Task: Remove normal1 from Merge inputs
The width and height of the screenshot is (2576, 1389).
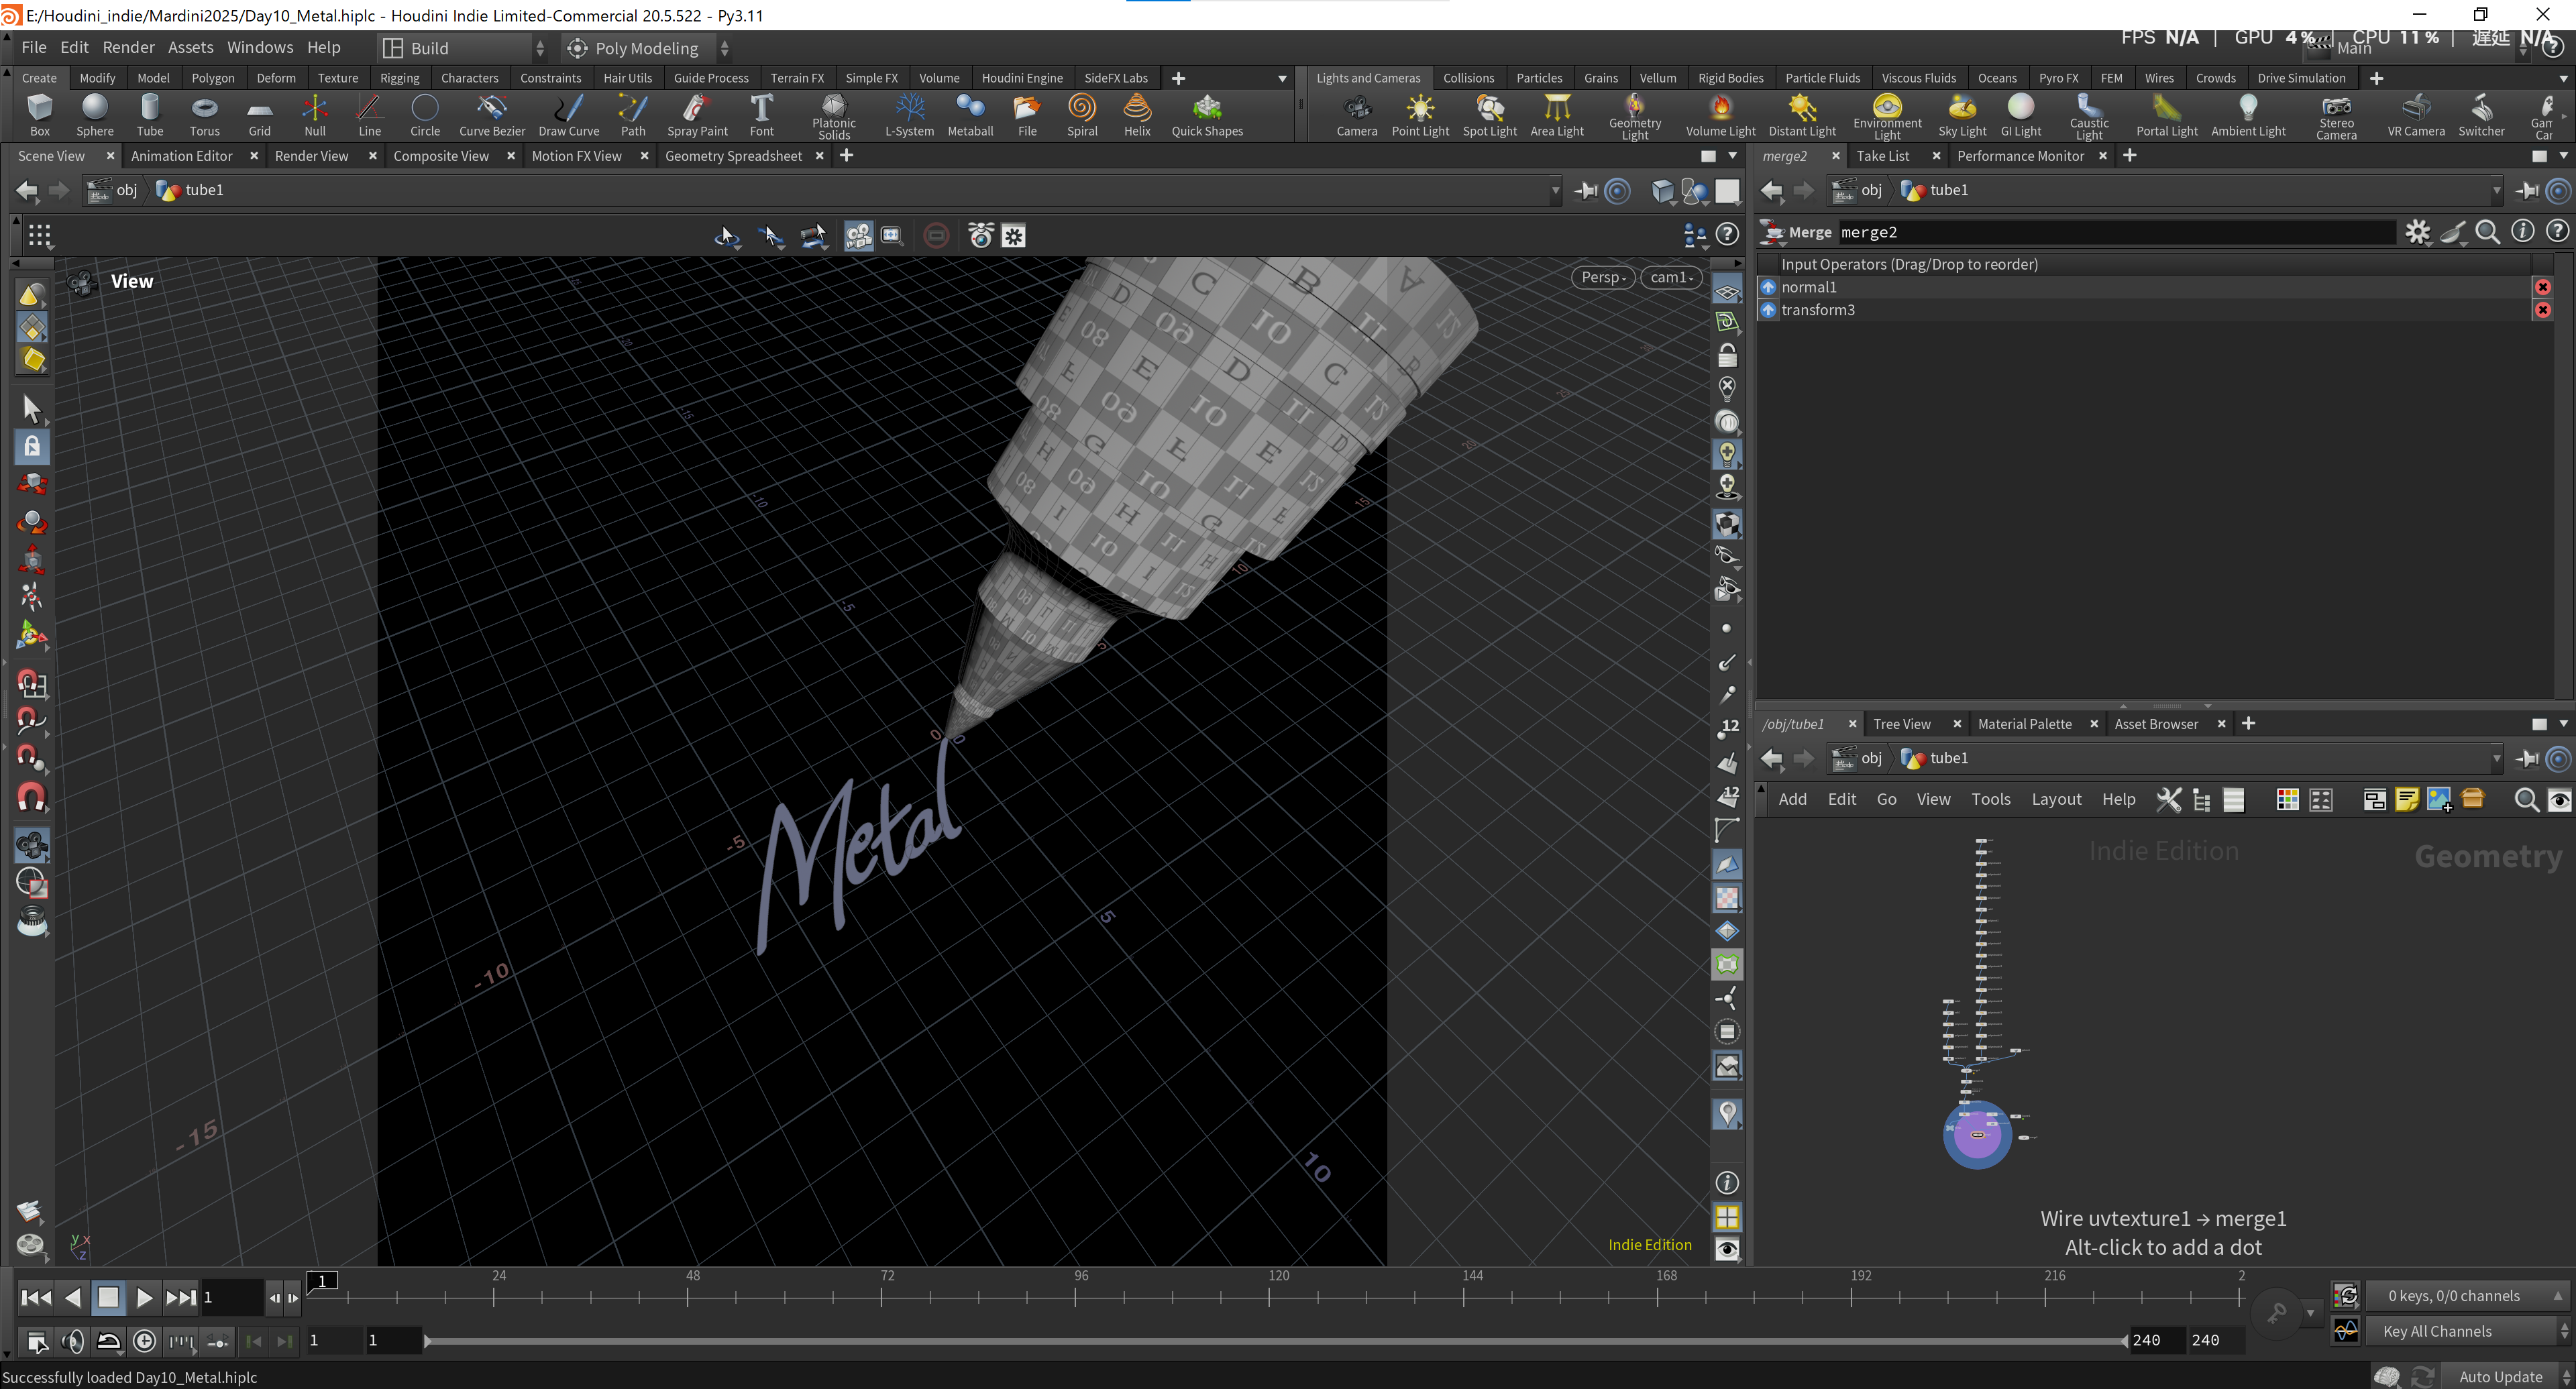Action: [x=2543, y=287]
